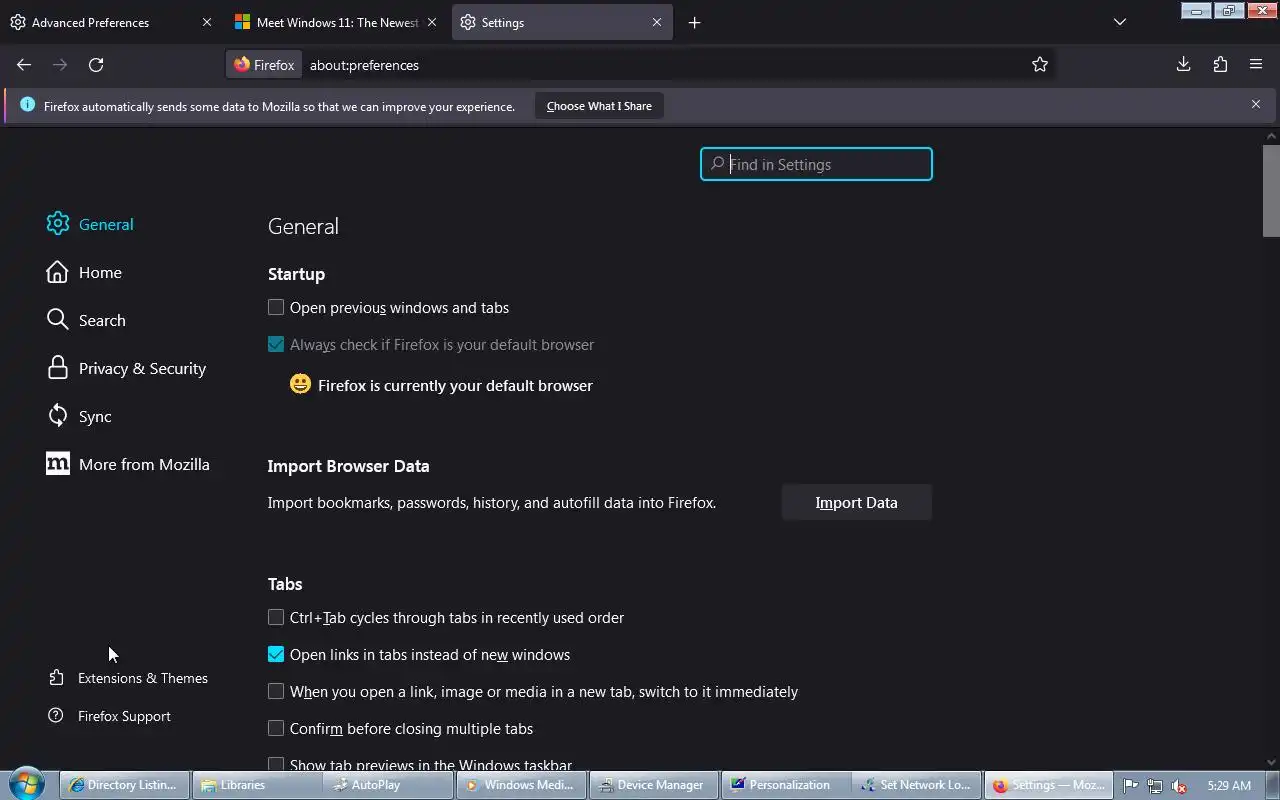Enable Open previous windows and tabs
This screenshot has height=800, width=1280.
(276, 307)
